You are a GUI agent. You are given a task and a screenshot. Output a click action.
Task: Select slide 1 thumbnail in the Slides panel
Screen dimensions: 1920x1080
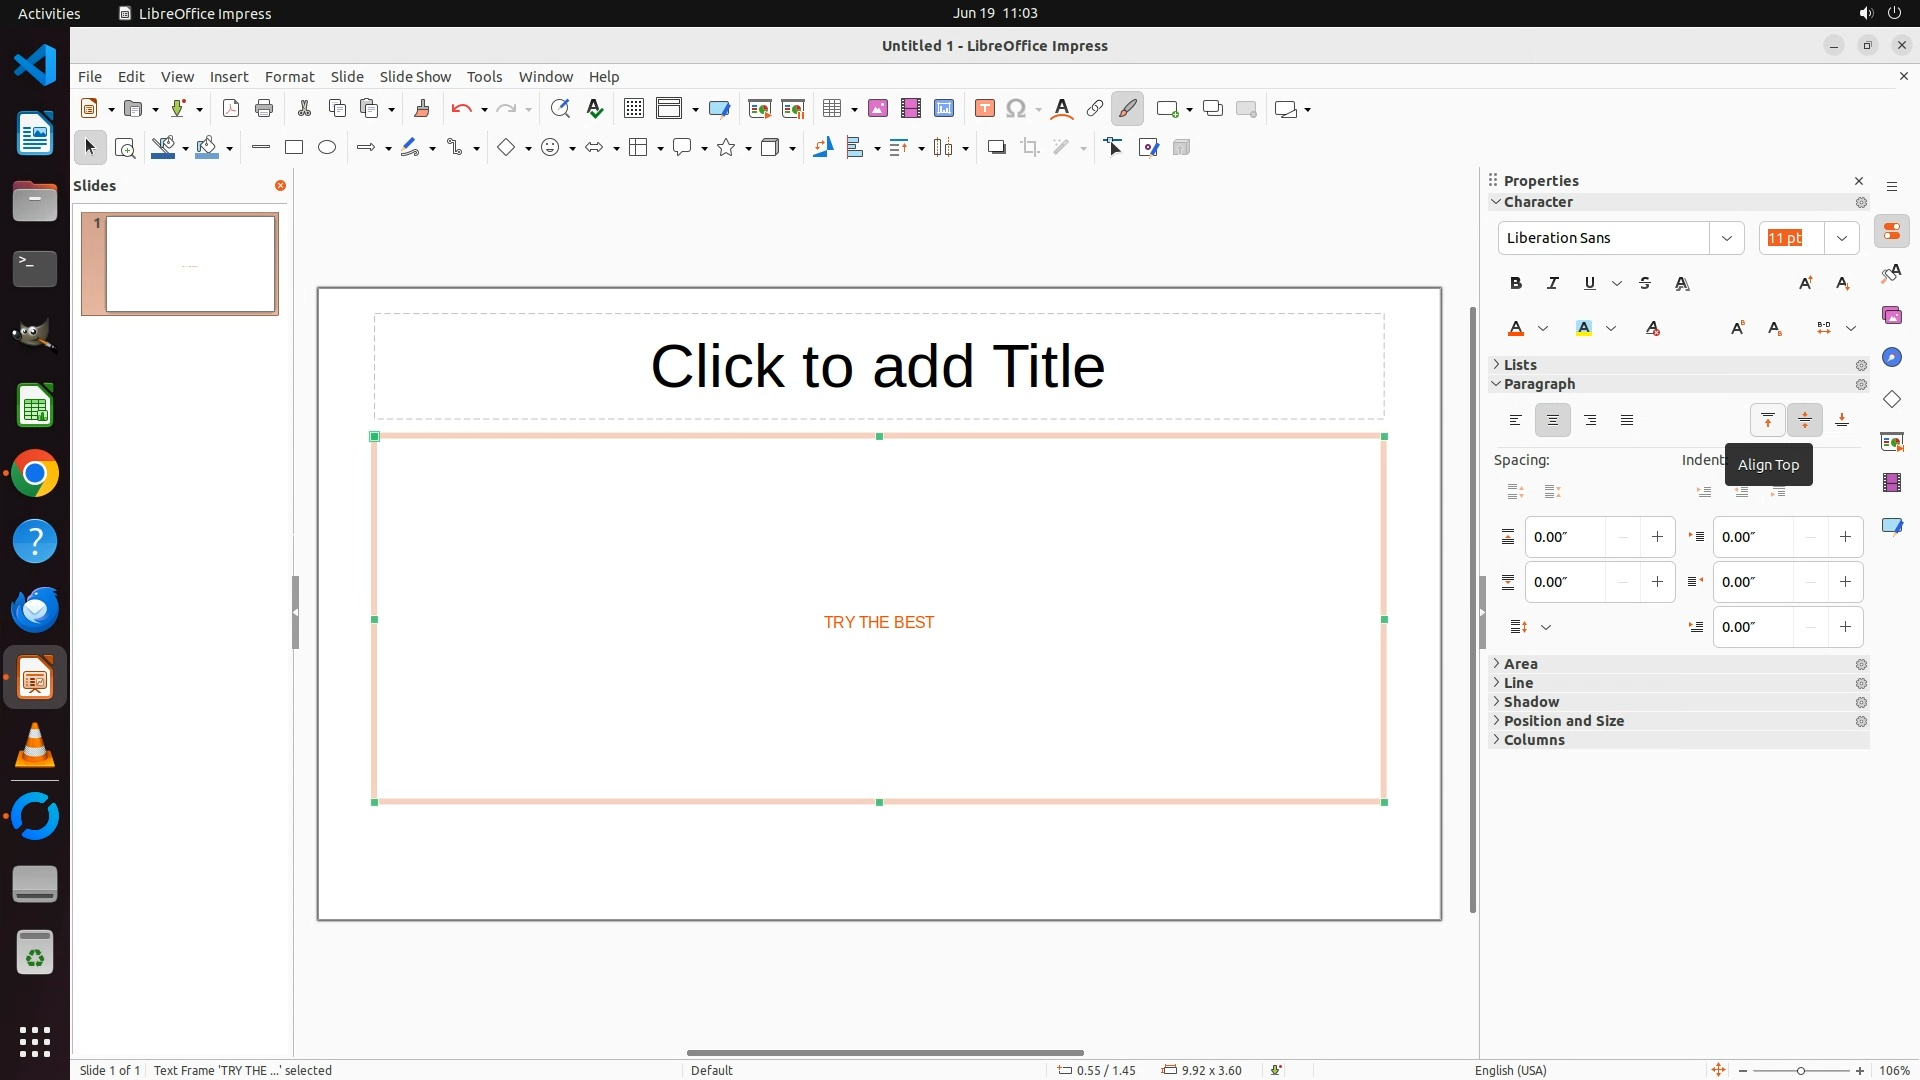point(190,264)
